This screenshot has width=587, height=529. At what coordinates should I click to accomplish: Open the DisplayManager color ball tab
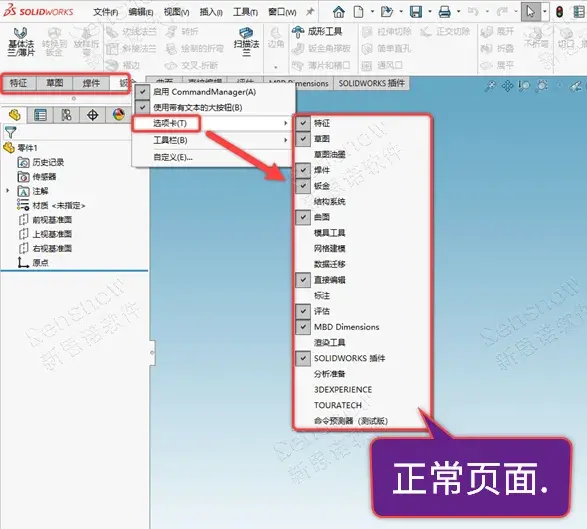coord(118,115)
